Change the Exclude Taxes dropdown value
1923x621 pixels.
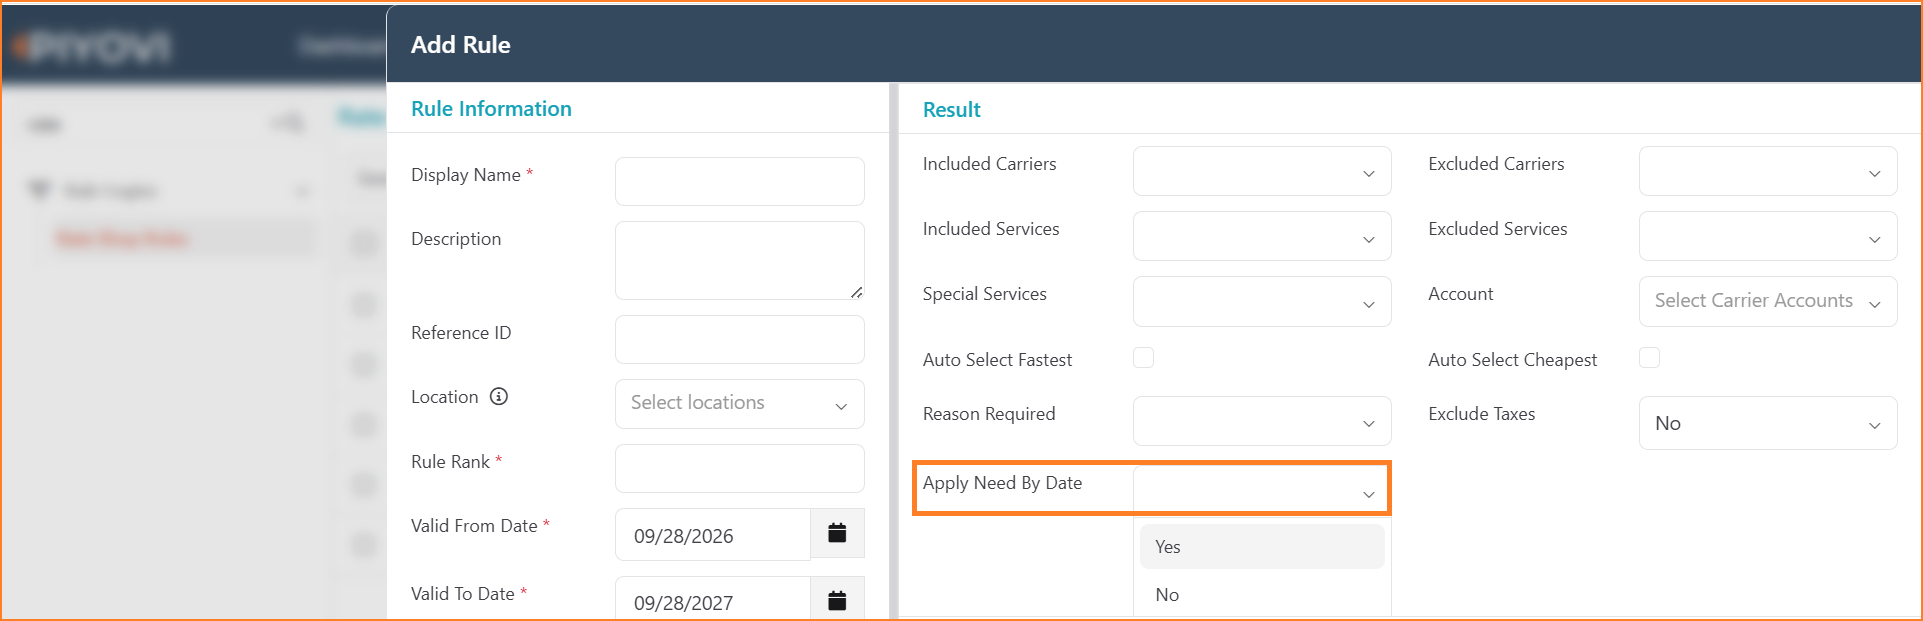pos(1768,423)
